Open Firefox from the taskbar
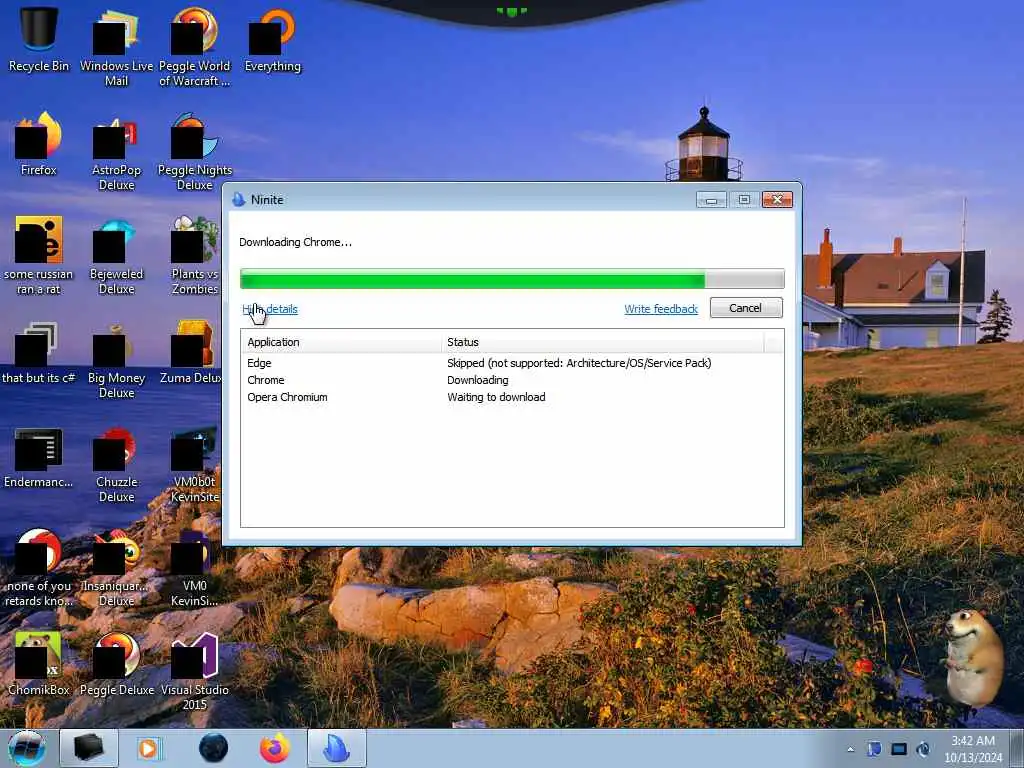 (275, 748)
